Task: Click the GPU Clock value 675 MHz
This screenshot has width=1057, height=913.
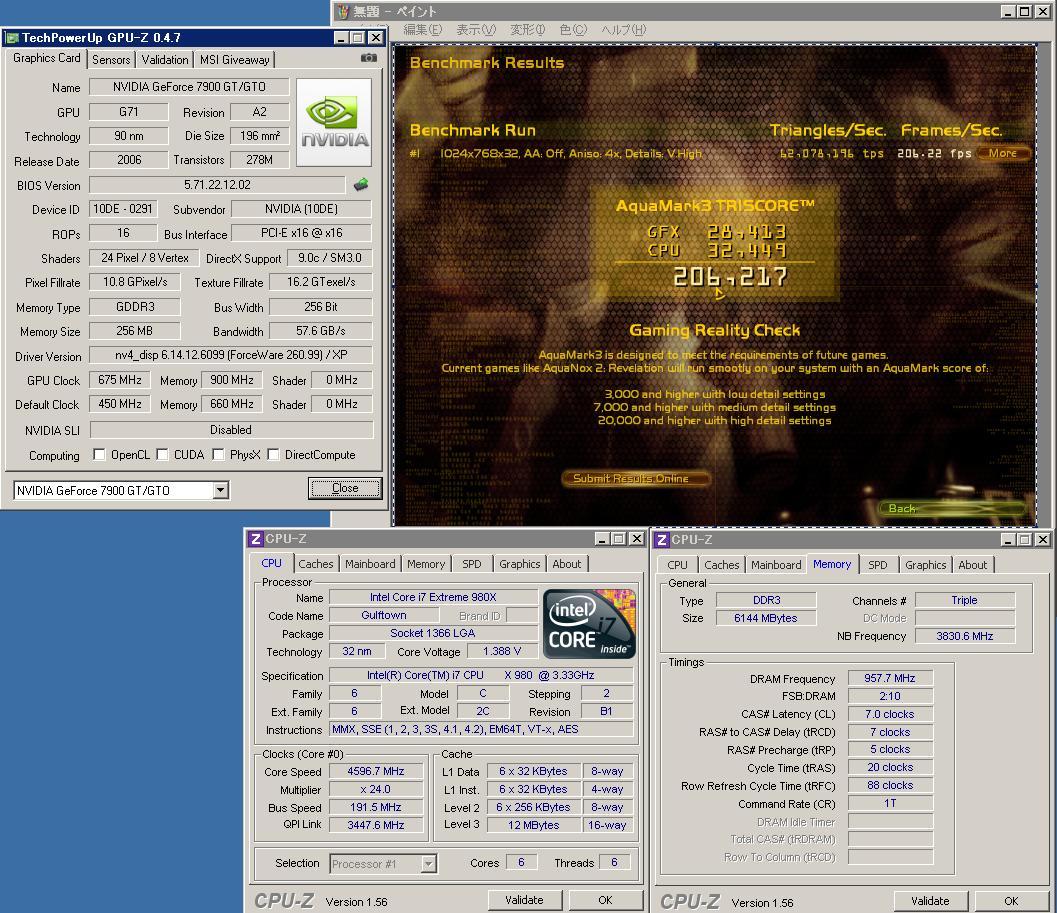Action: pos(120,380)
